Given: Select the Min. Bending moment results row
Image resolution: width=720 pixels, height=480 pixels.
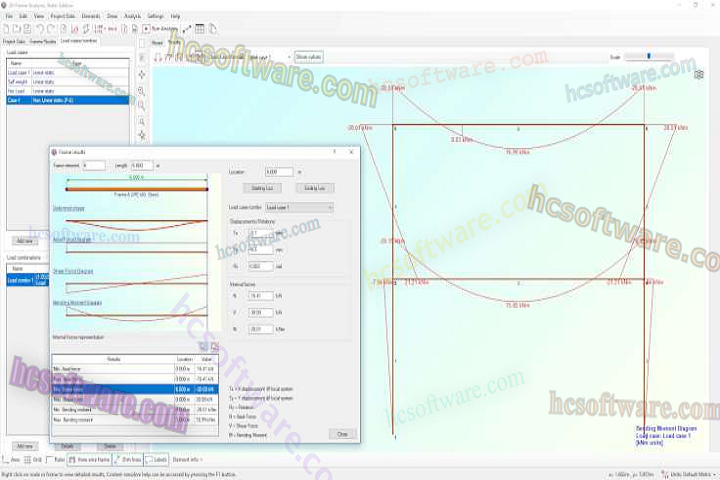Looking at the screenshot, I should point(135,409).
